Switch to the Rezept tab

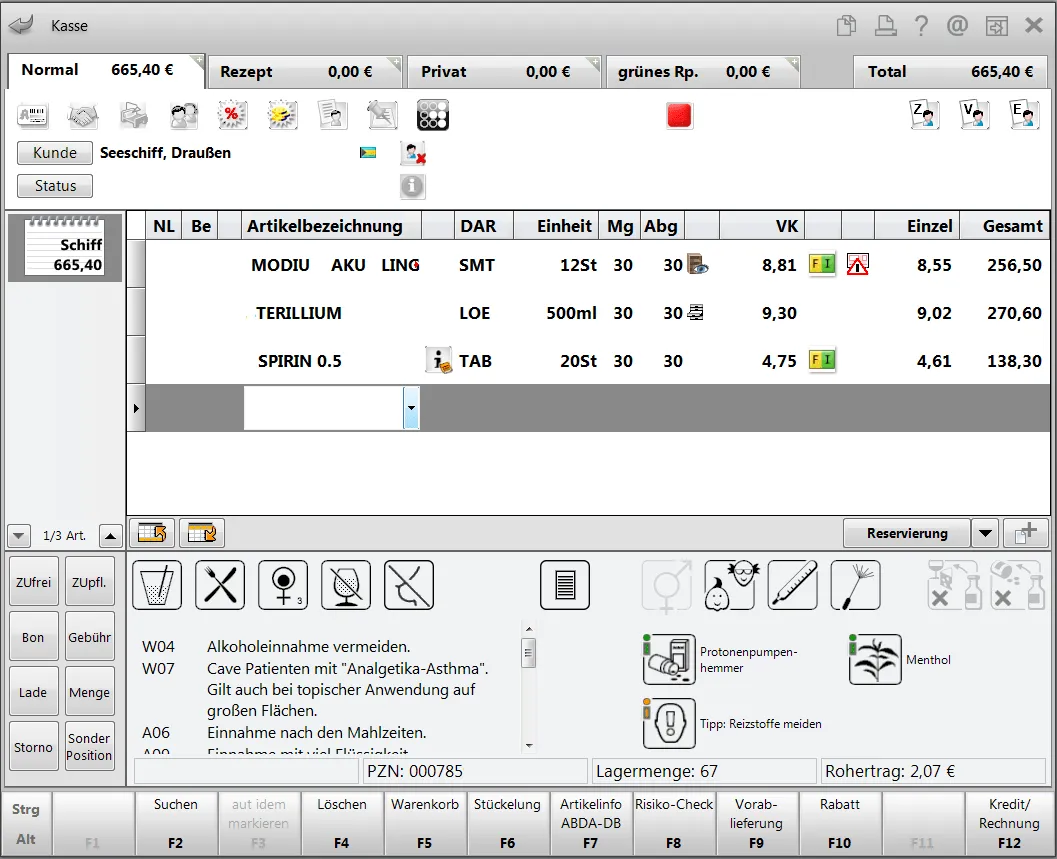[304, 71]
